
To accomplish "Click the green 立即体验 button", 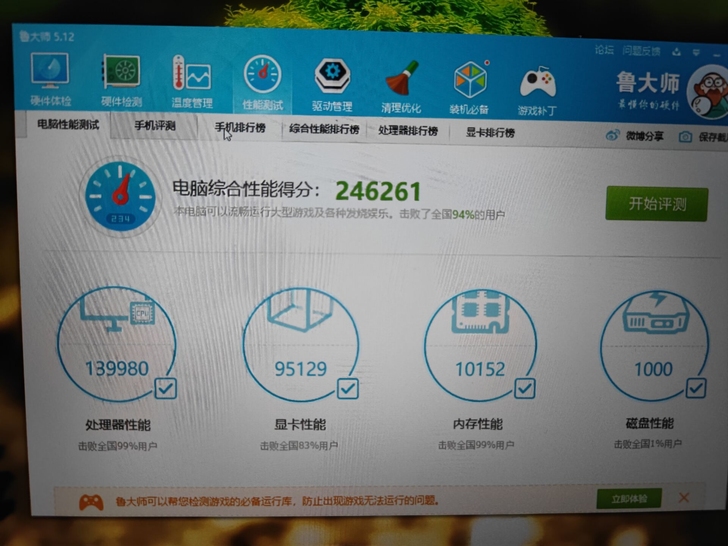I will 629,499.
